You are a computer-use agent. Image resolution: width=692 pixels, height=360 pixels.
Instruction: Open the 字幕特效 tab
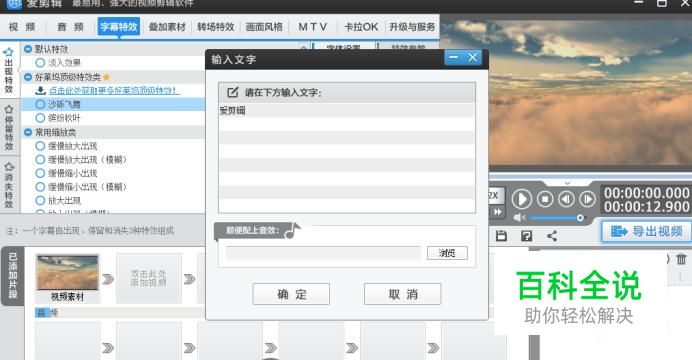pos(119,27)
